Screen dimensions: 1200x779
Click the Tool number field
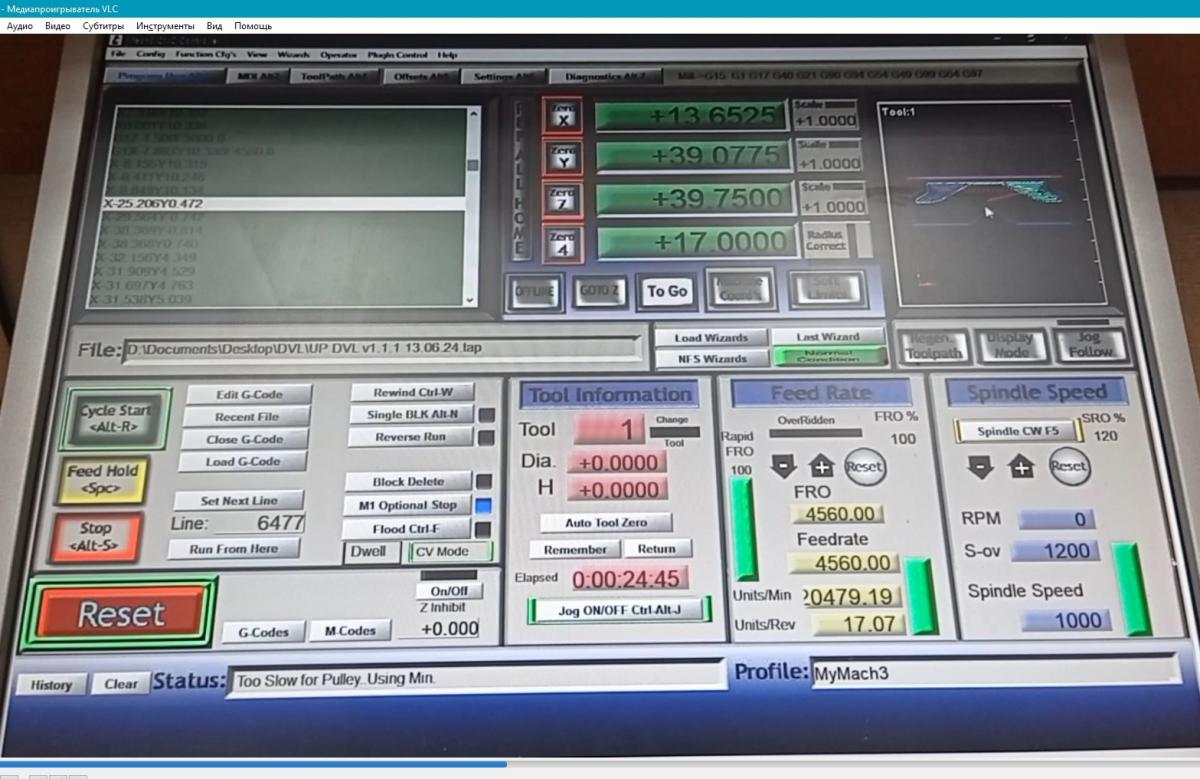point(610,431)
